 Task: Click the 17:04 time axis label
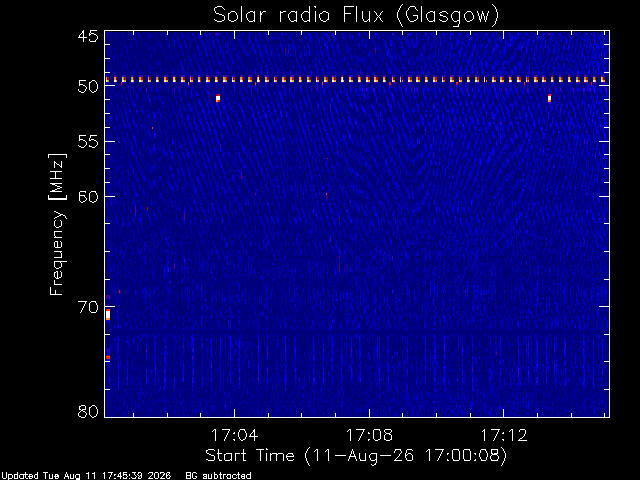(234, 435)
